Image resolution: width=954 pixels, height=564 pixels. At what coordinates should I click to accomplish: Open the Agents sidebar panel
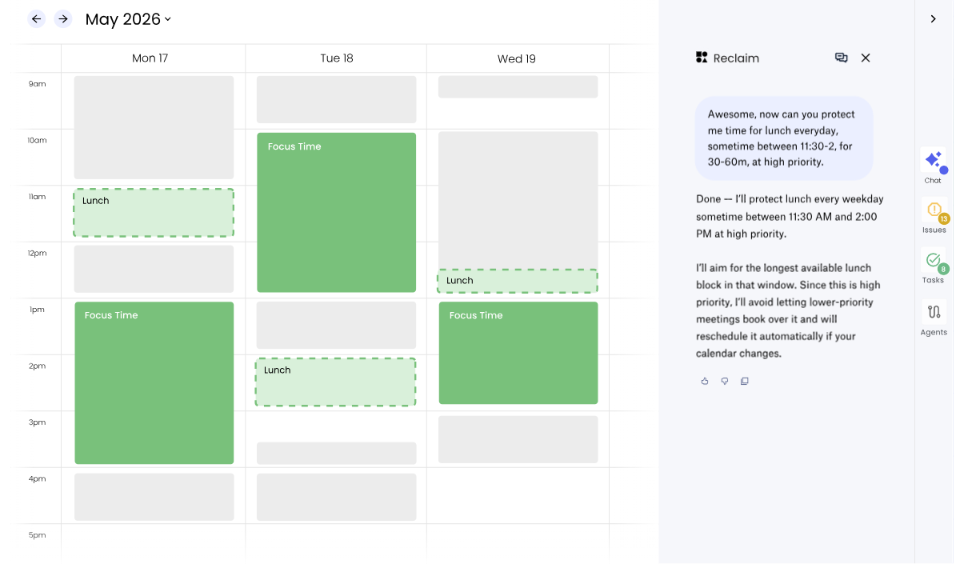(933, 318)
